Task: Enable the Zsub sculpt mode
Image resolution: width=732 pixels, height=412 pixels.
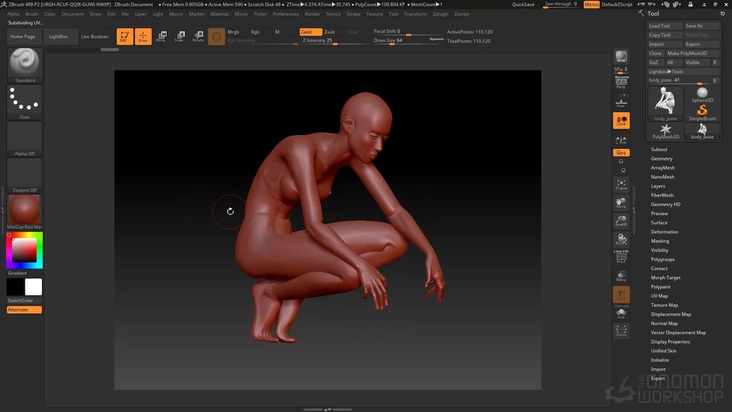Action: [330, 32]
